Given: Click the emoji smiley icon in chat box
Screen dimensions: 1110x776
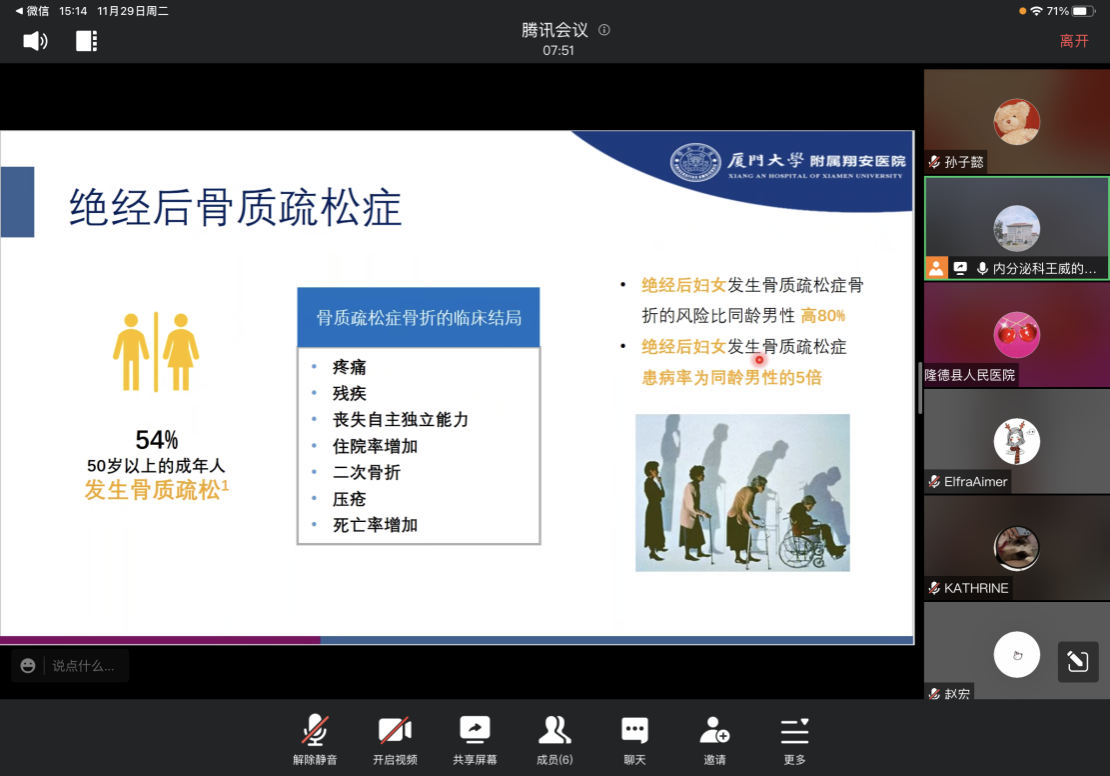Looking at the screenshot, I should [28, 665].
